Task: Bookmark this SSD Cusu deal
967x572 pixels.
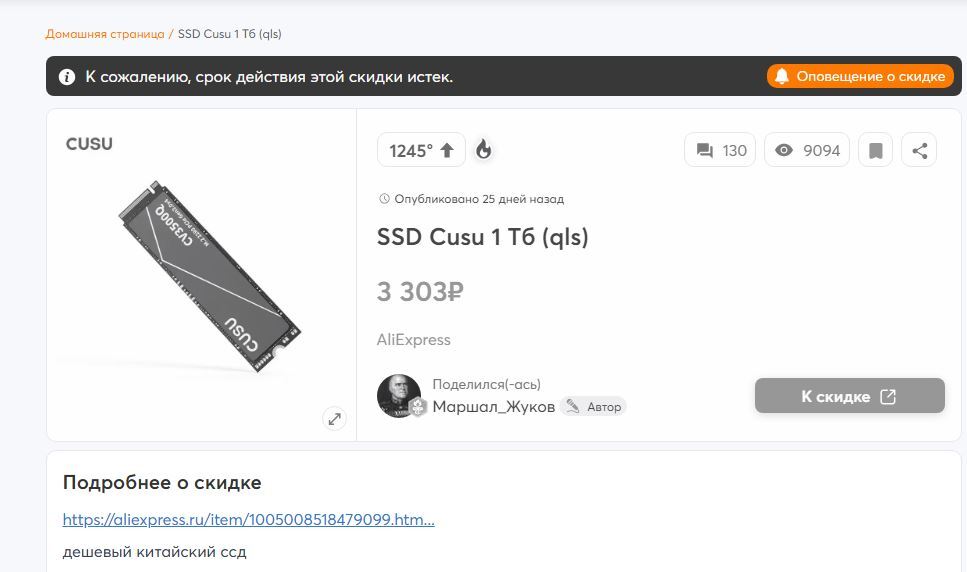Action: click(x=876, y=150)
